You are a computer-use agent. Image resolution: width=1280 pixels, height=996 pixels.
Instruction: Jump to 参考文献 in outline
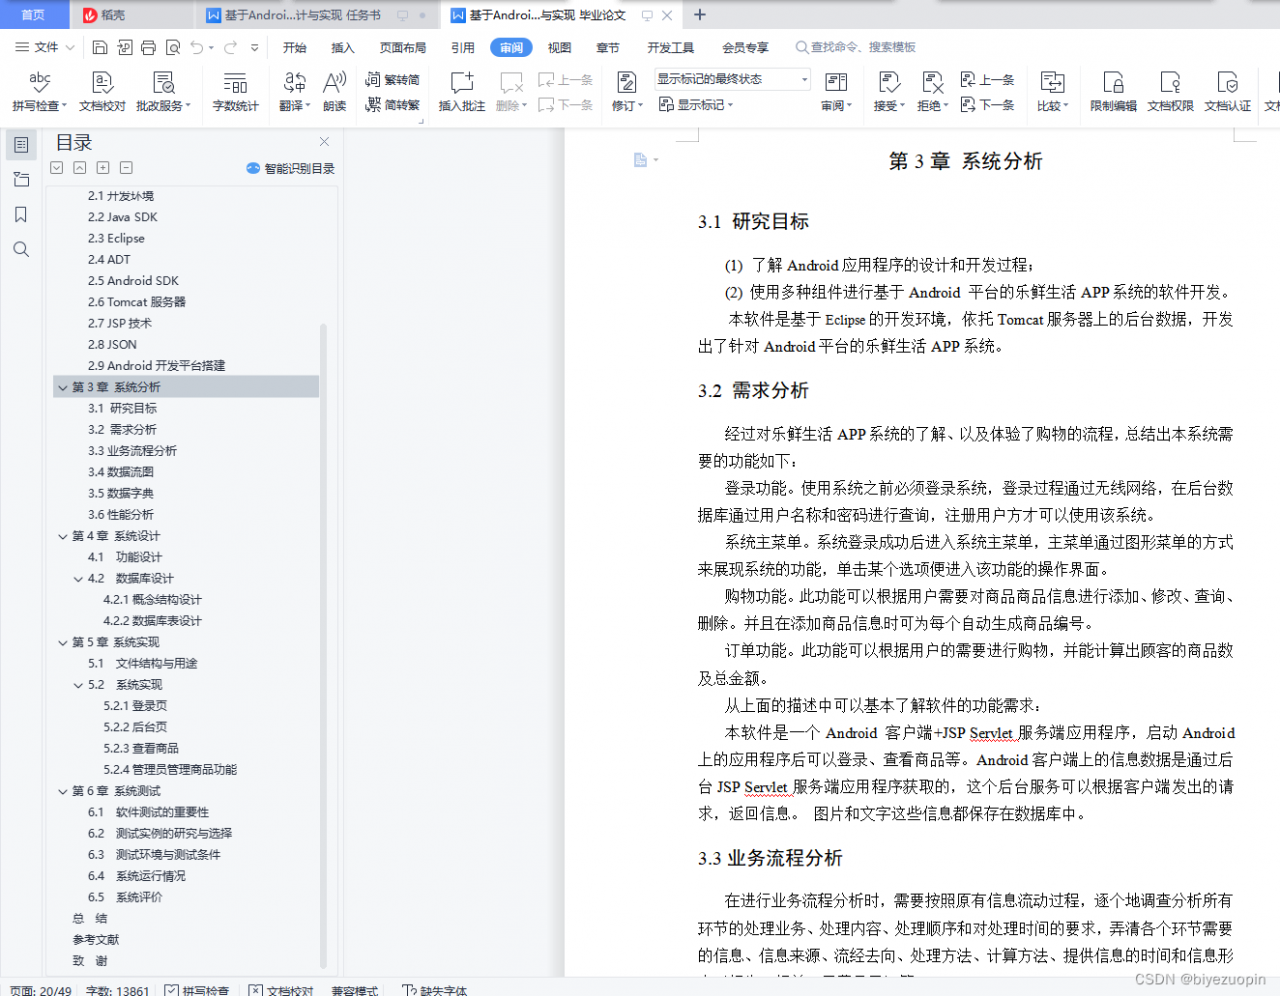coord(95,939)
